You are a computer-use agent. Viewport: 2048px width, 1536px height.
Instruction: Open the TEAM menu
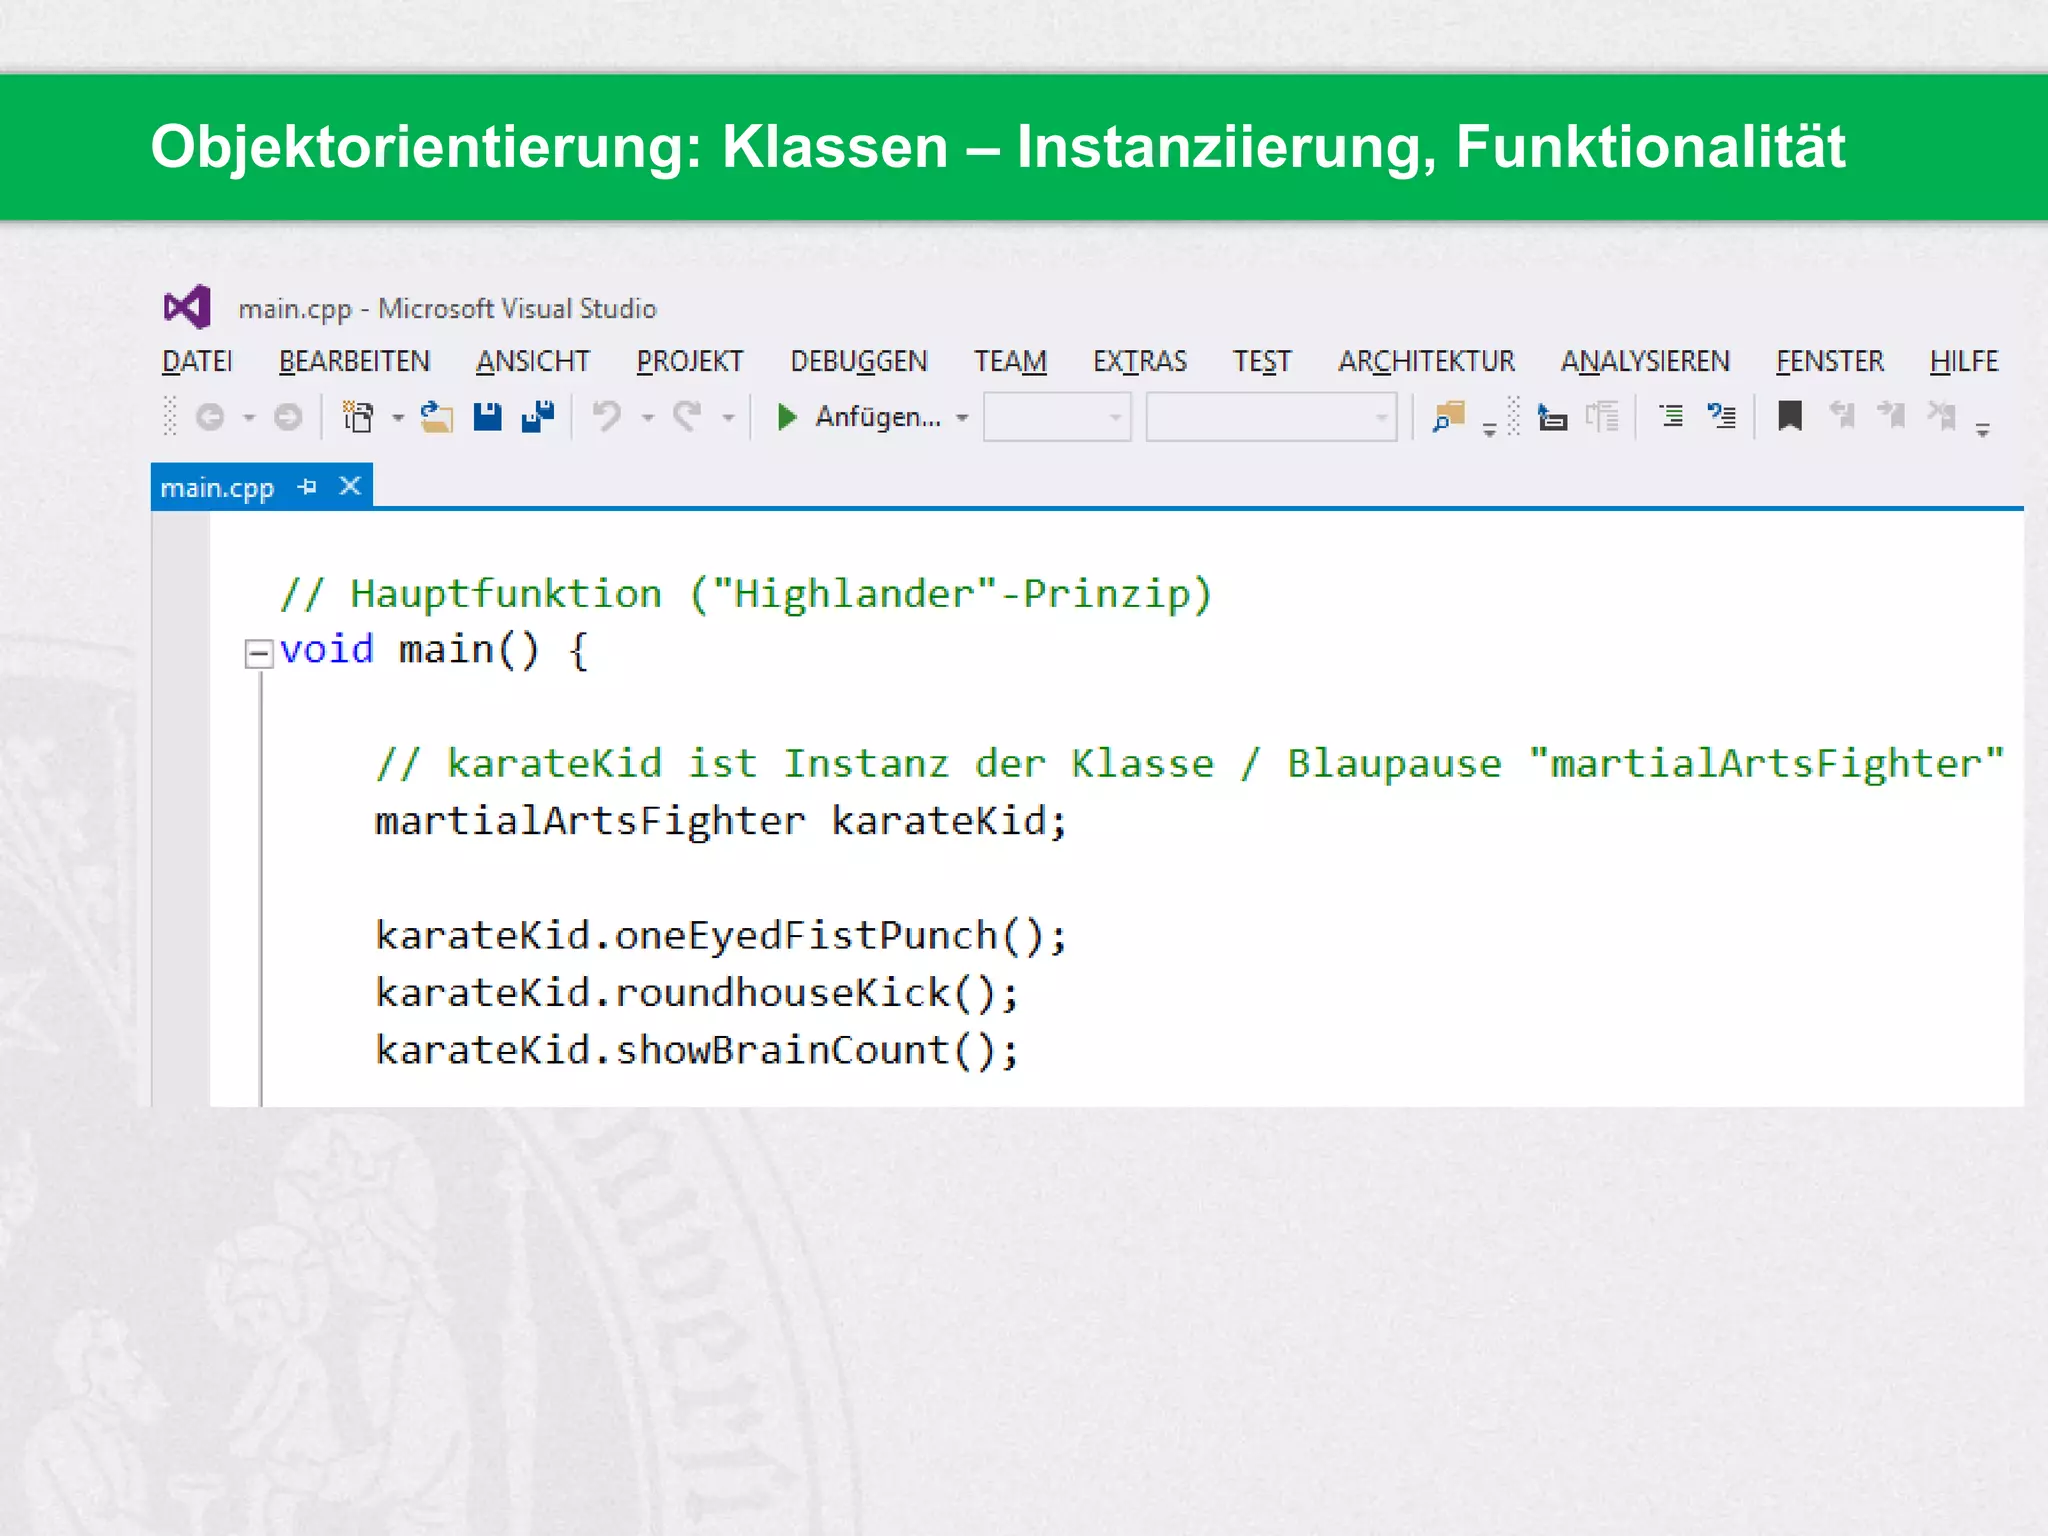click(1011, 361)
